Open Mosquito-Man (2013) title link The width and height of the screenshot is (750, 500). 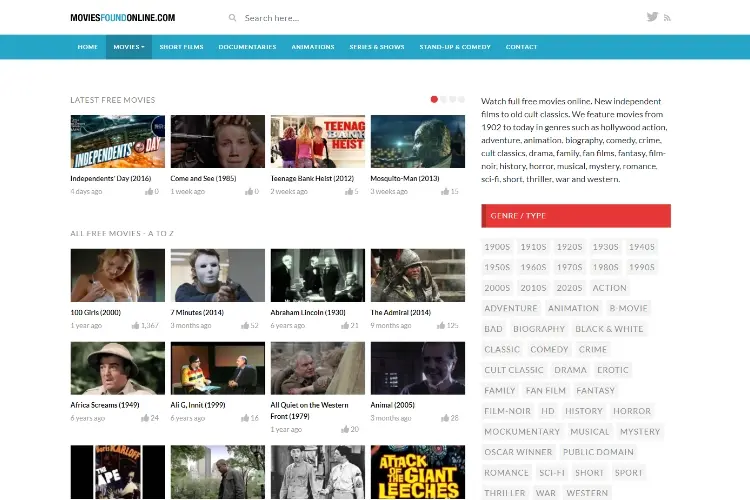pyautogui.click(x=405, y=178)
